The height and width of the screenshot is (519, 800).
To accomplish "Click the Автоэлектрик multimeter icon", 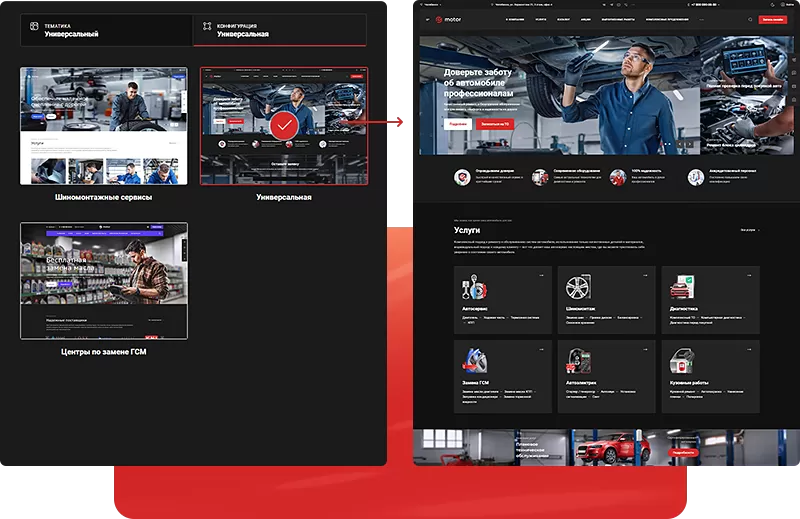I will (x=577, y=361).
